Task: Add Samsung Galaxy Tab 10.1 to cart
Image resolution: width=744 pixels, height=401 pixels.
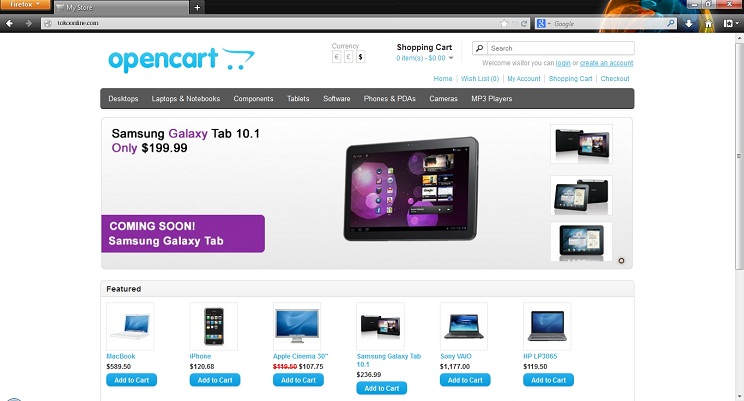Action: 382,388
